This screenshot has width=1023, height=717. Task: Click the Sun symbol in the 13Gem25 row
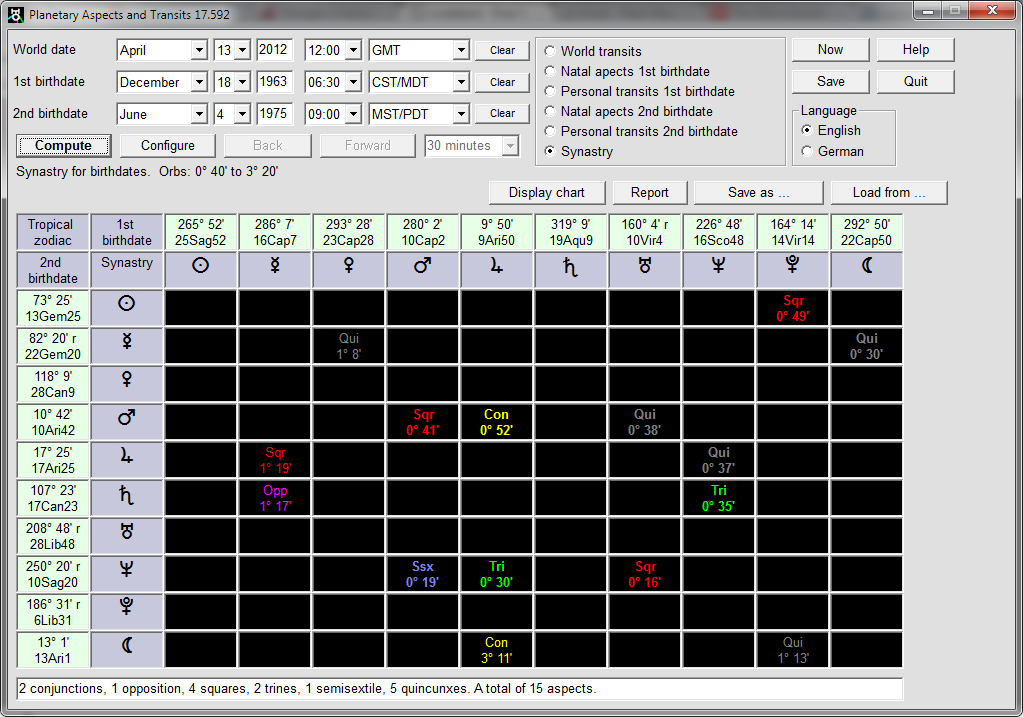pos(127,303)
